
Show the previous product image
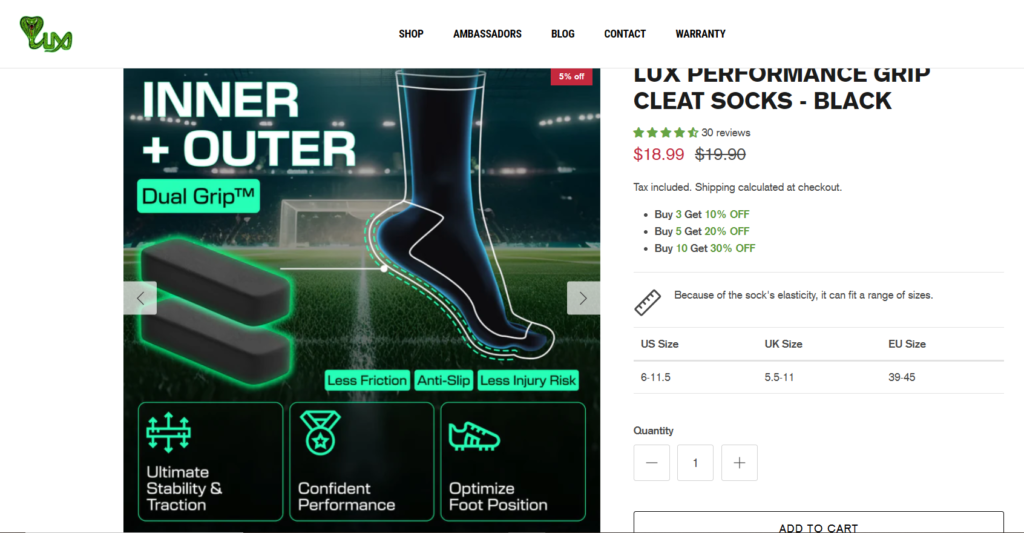140,298
